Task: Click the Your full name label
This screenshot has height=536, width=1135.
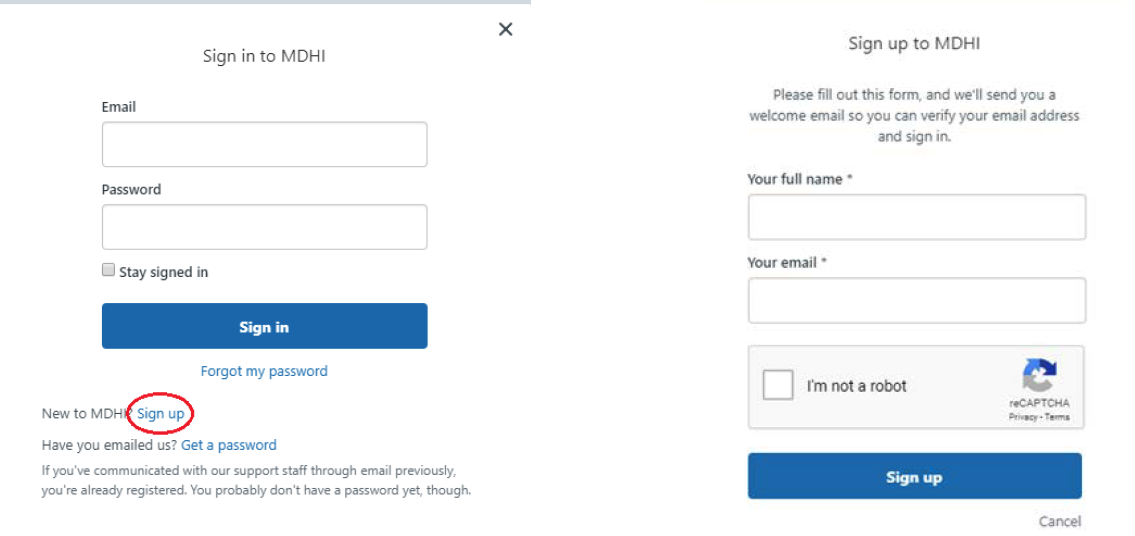Action: click(x=795, y=179)
